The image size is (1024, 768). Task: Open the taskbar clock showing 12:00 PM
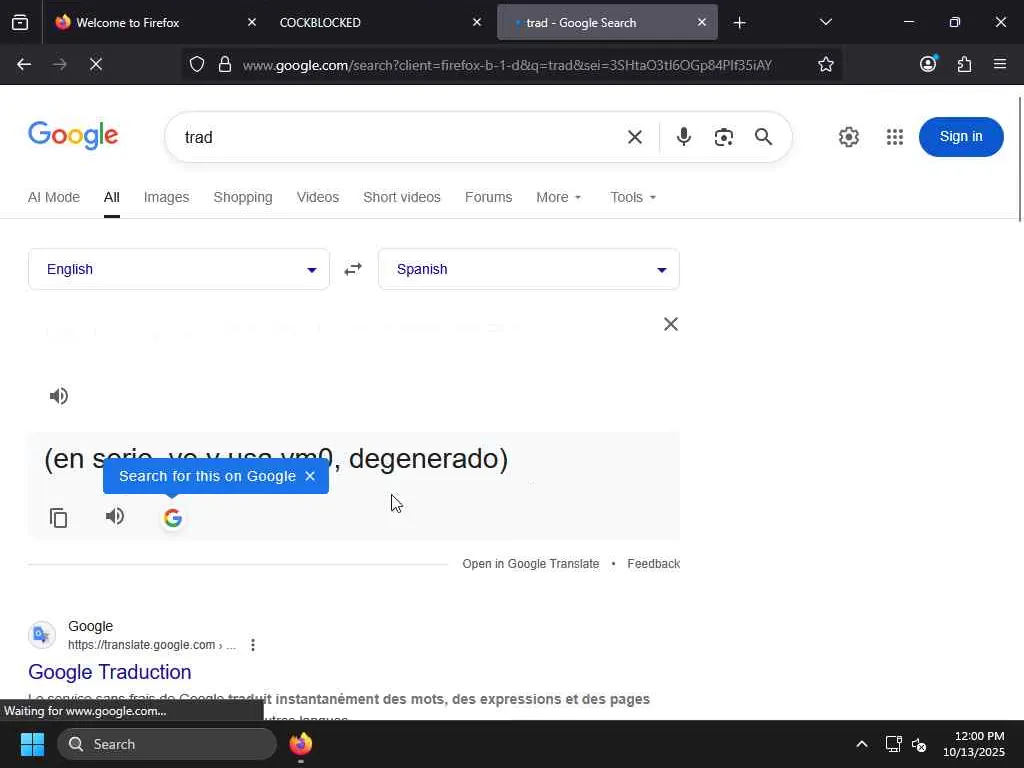pyautogui.click(x=974, y=744)
